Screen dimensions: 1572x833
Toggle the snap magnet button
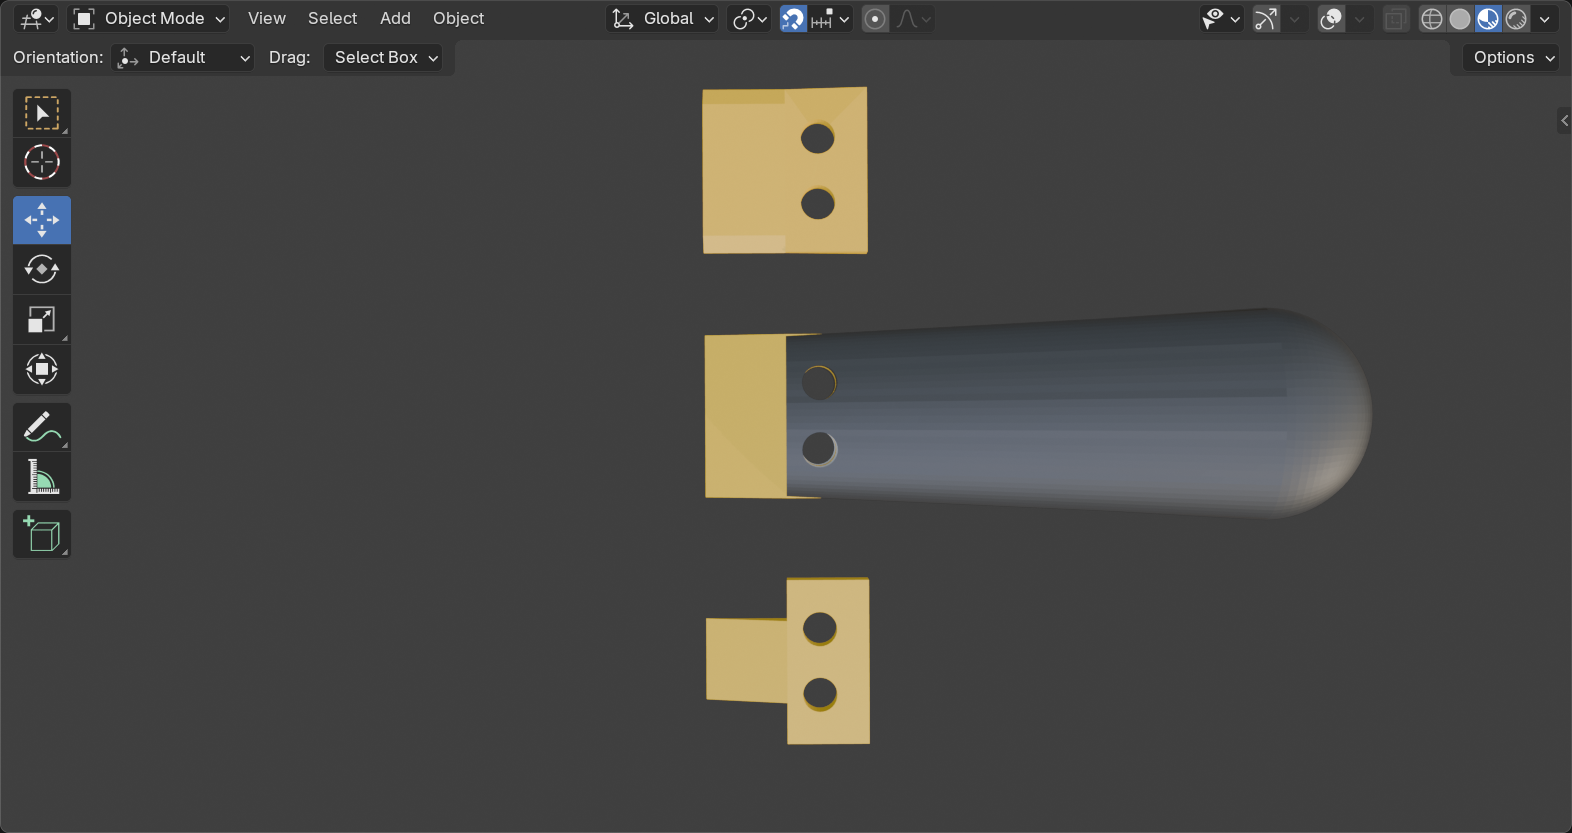(793, 18)
